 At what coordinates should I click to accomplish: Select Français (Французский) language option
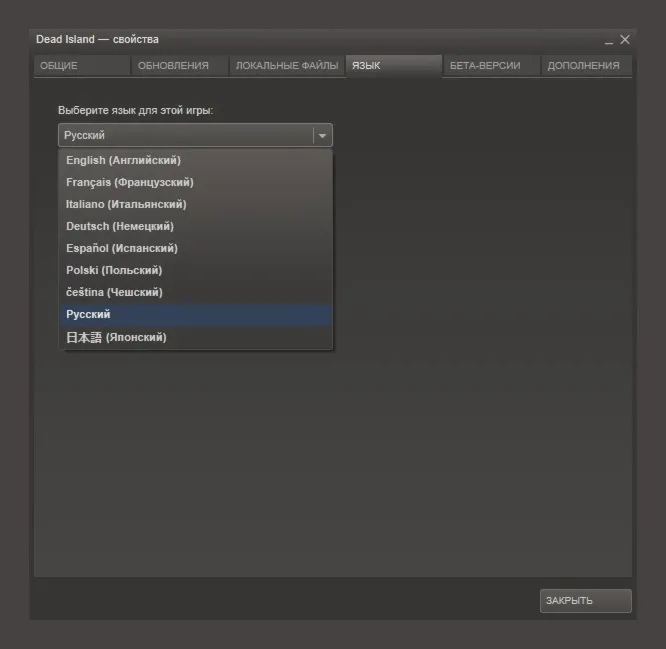195,183
